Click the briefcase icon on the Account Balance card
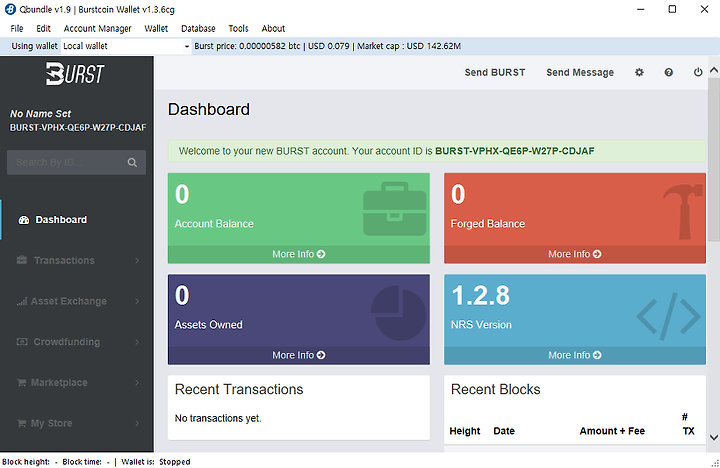The height and width of the screenshot is (468, 720). [x=394, y=209]
